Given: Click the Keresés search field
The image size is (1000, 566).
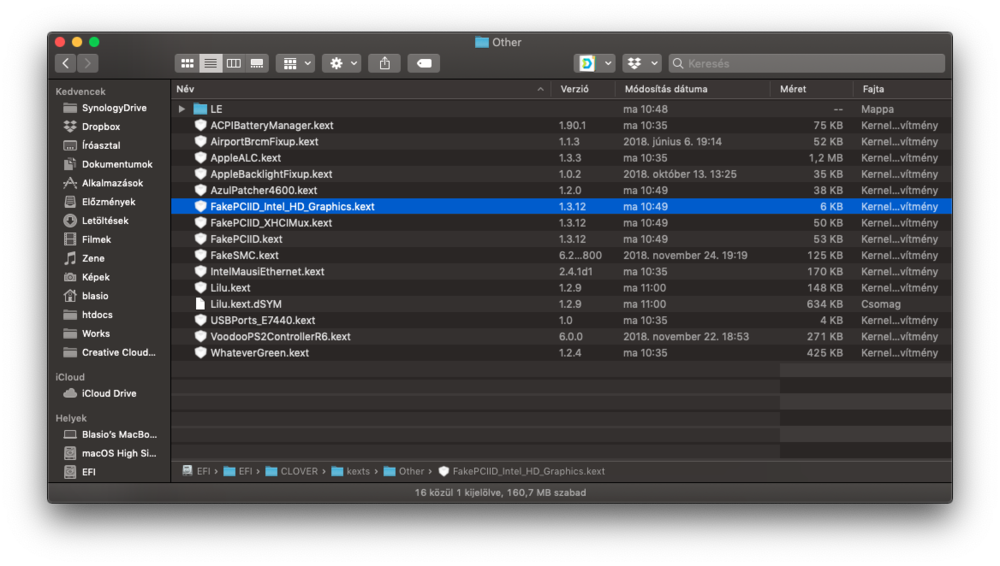Looking at the screenshot, I should point(810,63).
